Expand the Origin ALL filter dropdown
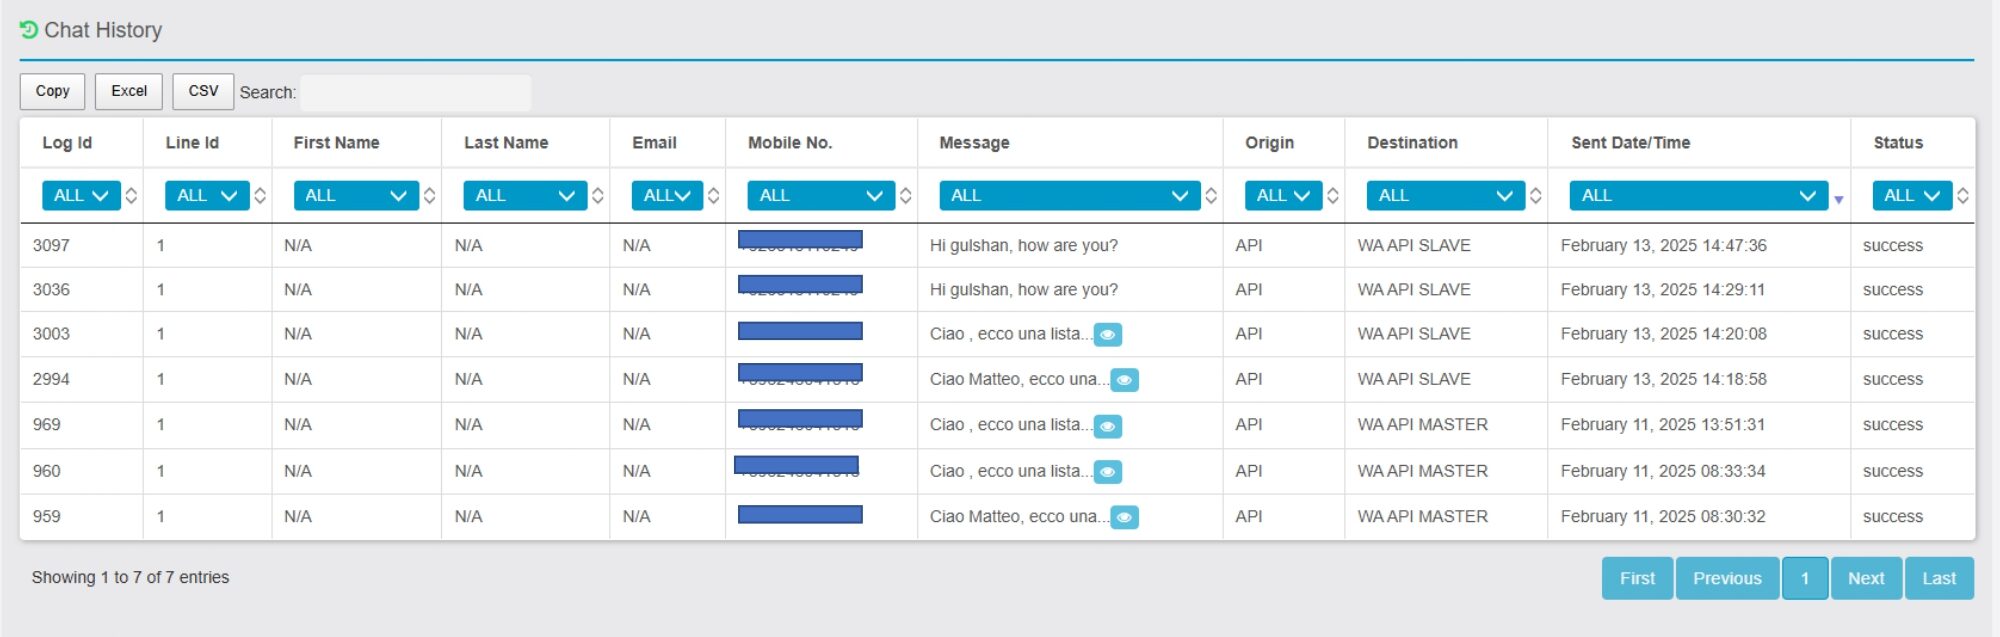The height and width of the screenshot is (637, 2000). tap(1283, 196)
